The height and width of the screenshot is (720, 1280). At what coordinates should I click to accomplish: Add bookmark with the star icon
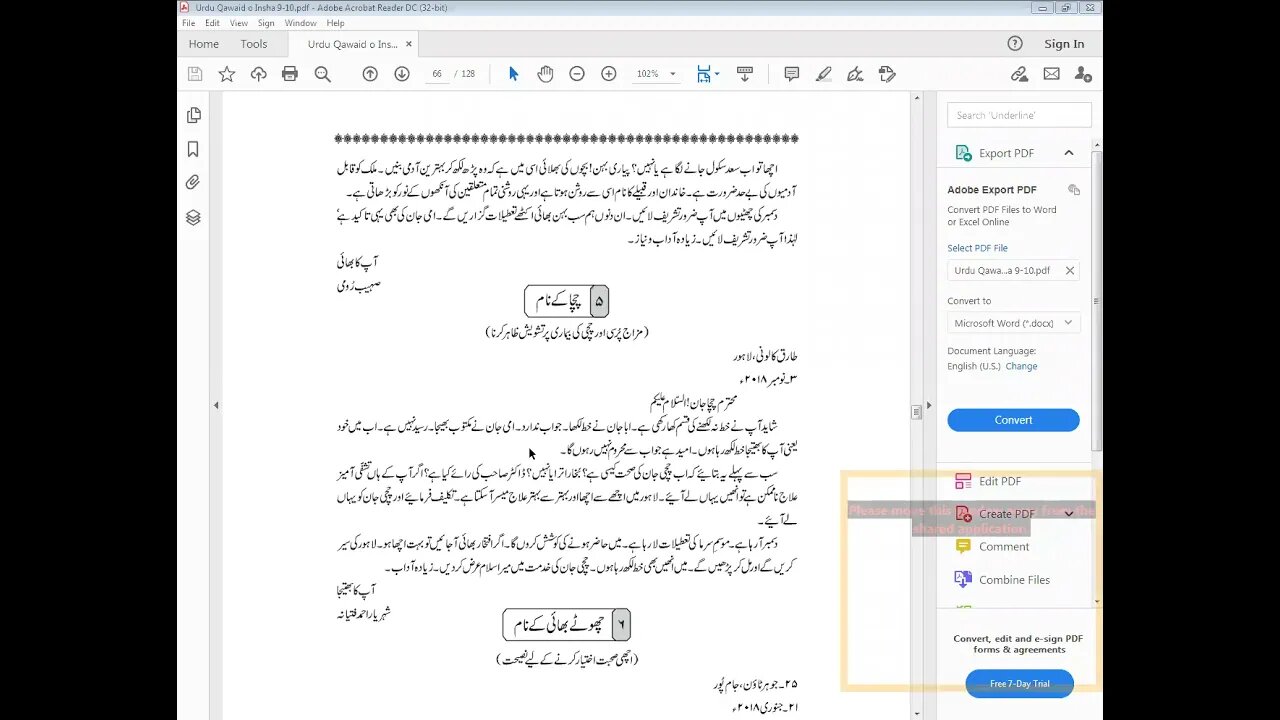(x=227, y=74)
